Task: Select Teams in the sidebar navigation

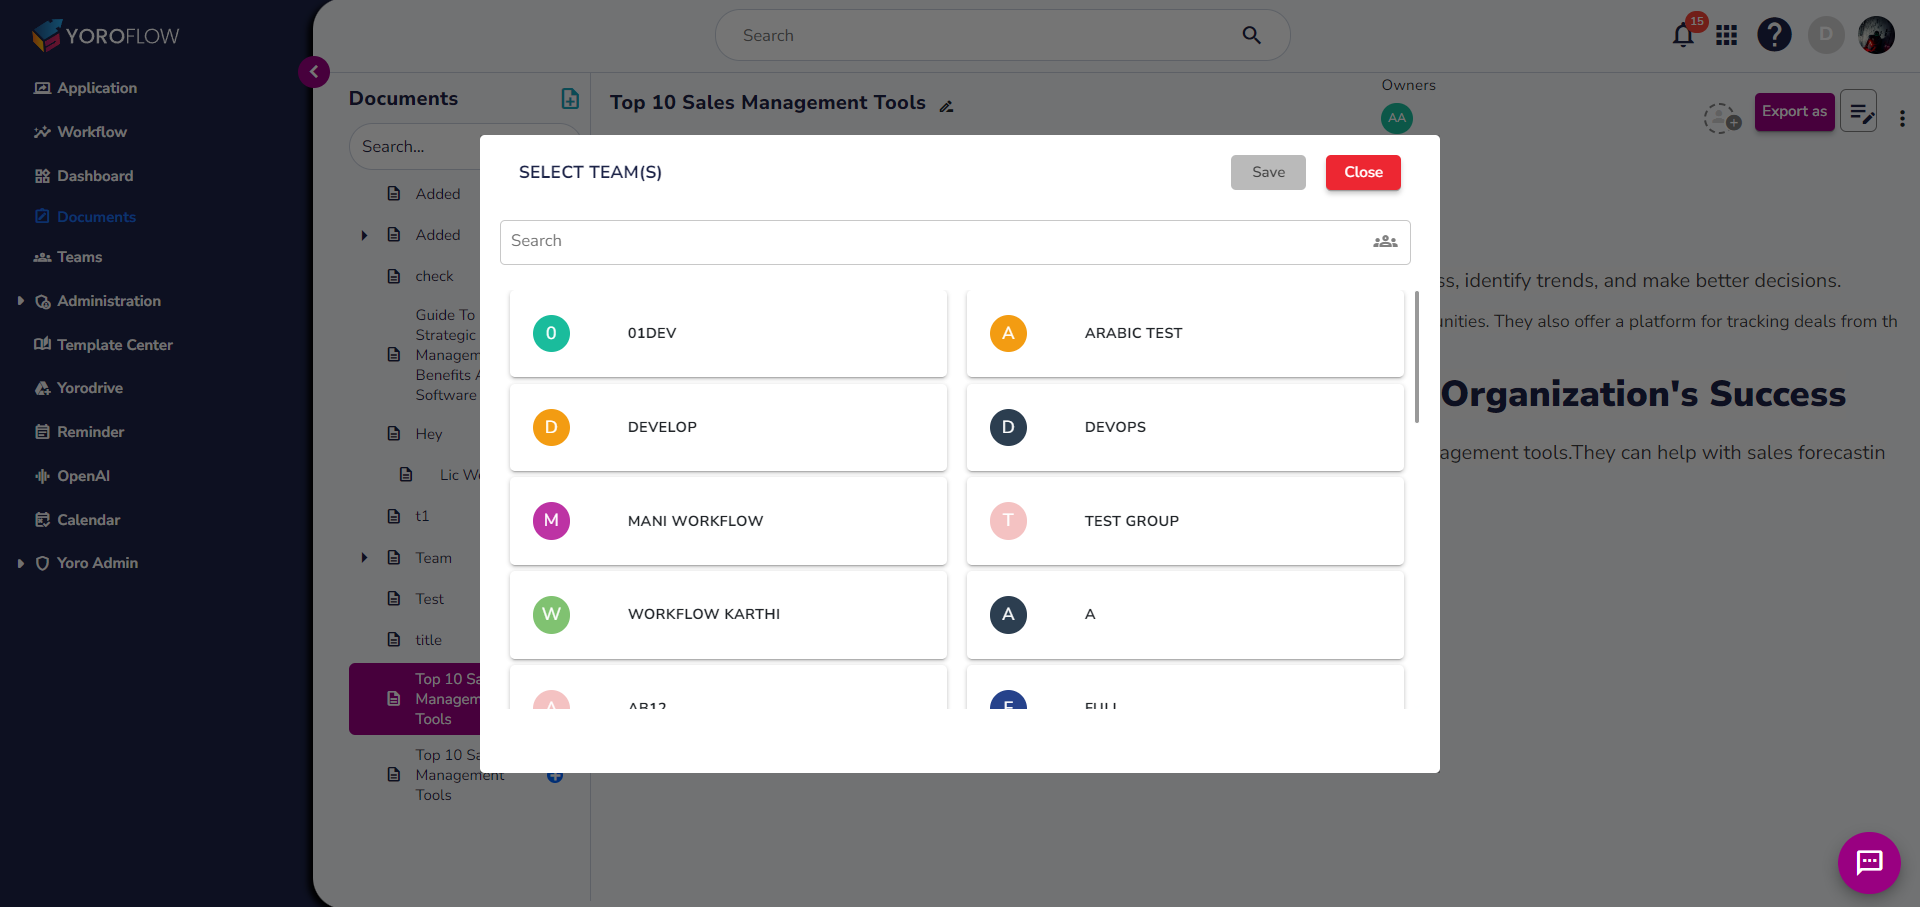Action: [x=78, y=257]
